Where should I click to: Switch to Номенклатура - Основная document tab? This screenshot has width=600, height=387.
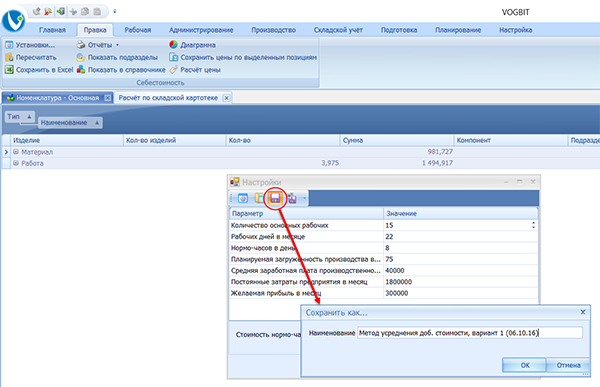pyautogui.click(x=57, y=98)
